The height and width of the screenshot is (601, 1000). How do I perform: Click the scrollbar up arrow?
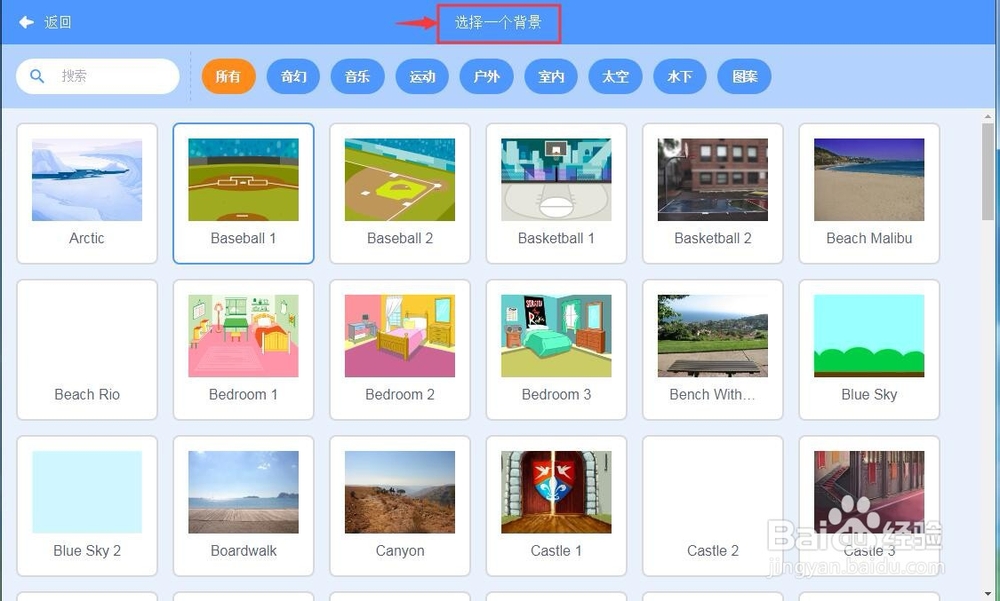coord(988,117)
